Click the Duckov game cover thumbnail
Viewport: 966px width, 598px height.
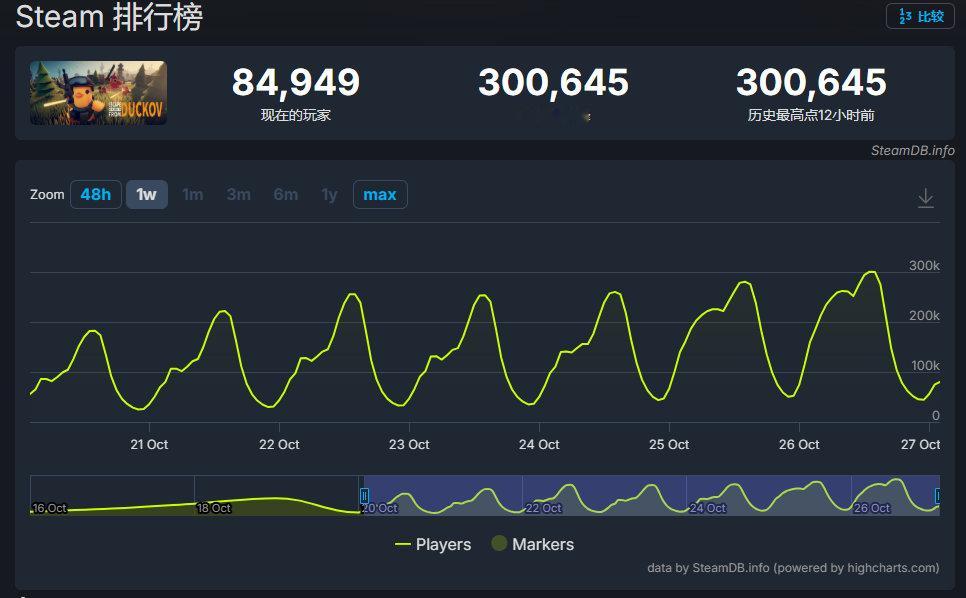[97, 92]
